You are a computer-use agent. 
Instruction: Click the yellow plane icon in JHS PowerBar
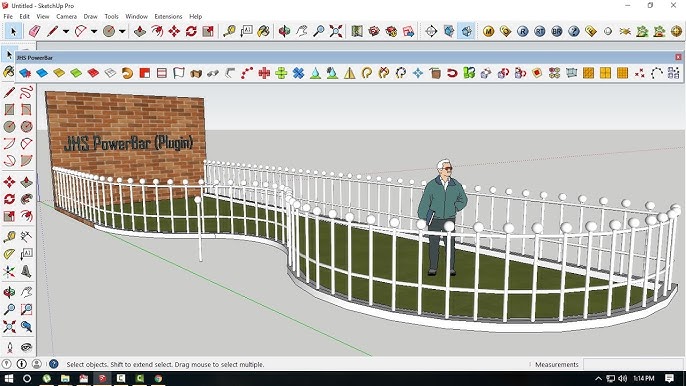pyautogui.click(x=59, y=73)
